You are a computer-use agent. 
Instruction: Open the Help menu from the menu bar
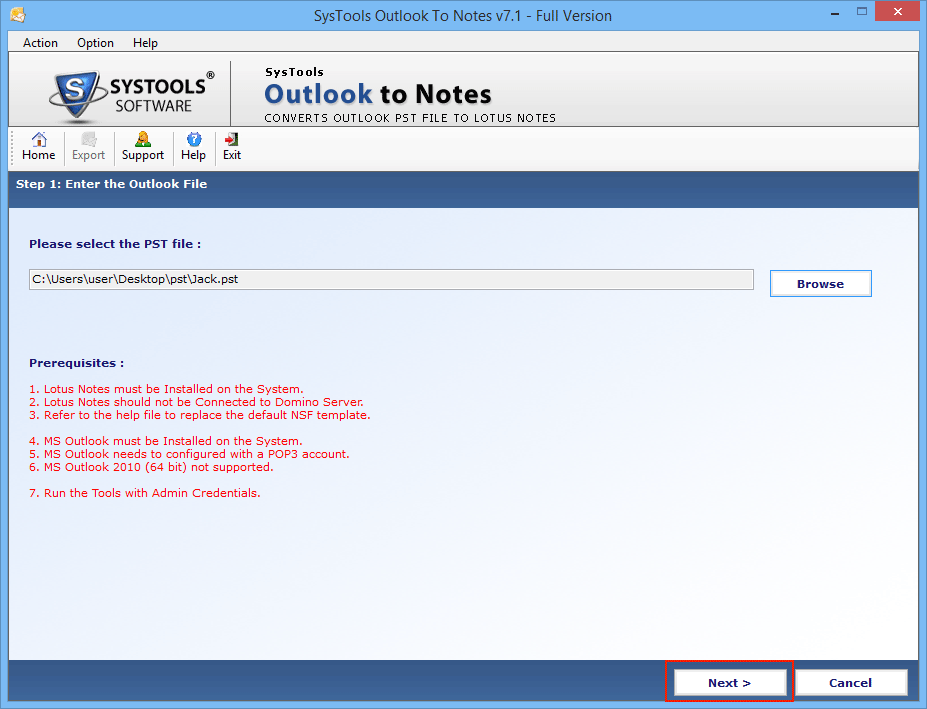pos(145,43)
